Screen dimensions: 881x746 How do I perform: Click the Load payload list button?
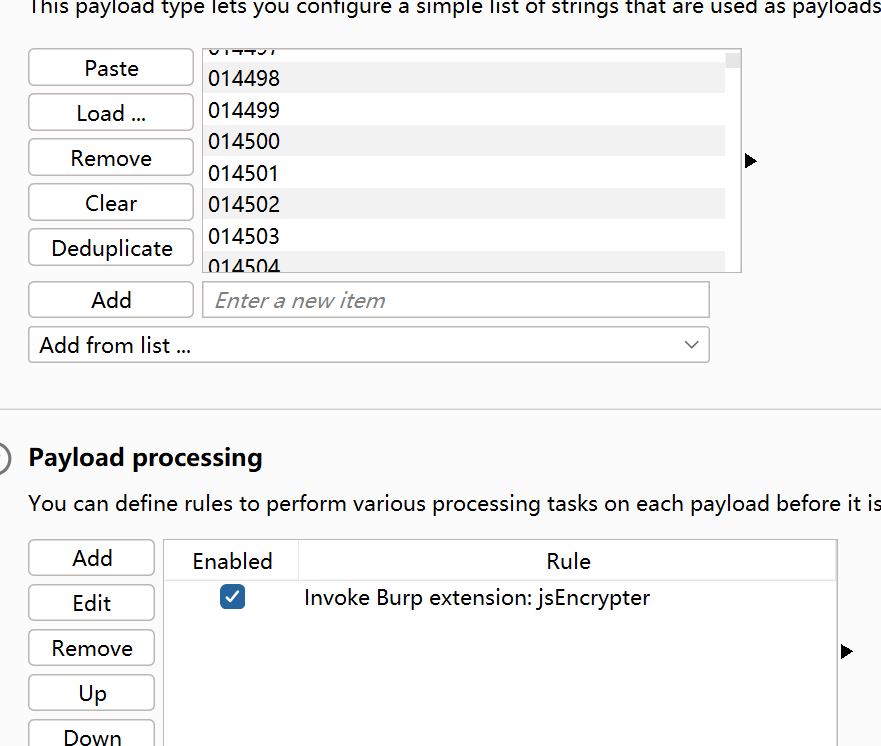coord(111,113)
